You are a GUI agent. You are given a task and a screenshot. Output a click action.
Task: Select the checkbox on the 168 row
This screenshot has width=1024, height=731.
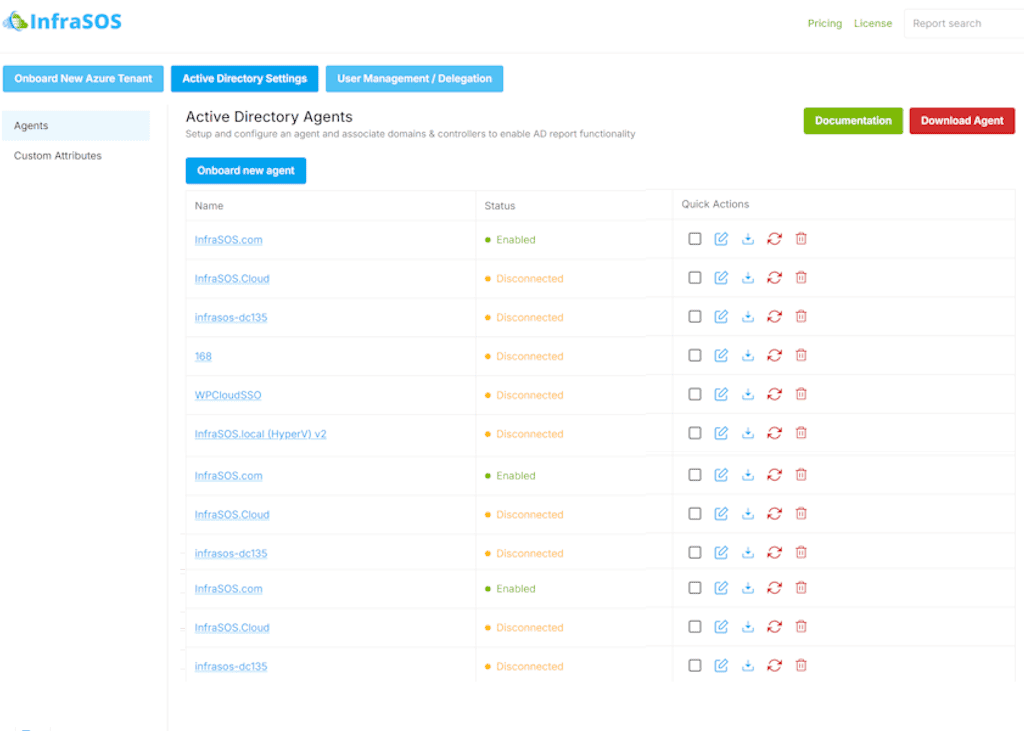coord(695,355)
